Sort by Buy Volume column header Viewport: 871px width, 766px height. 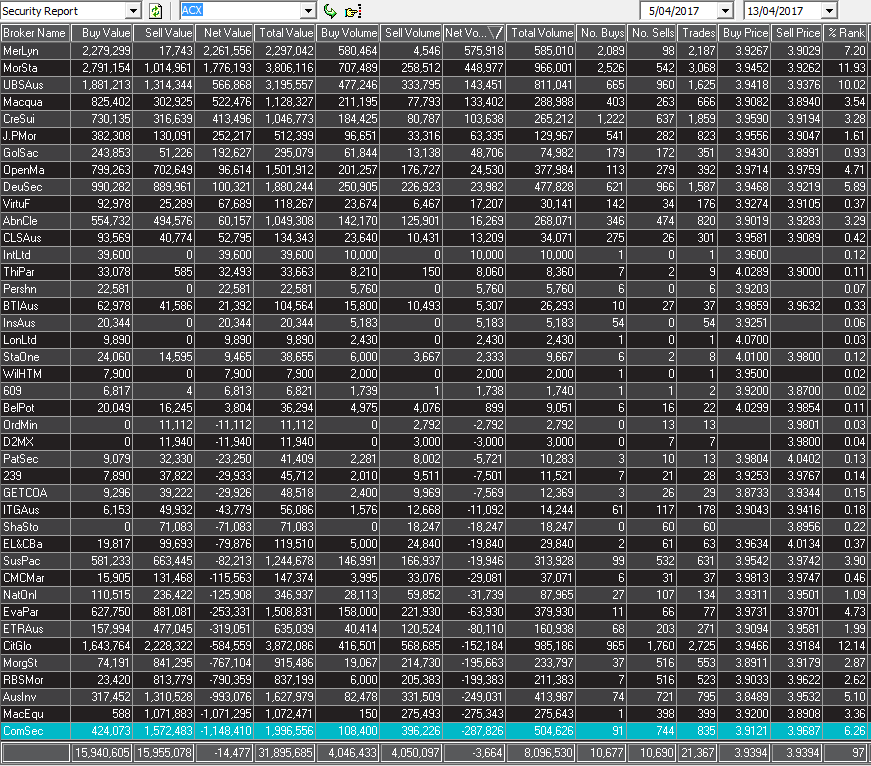pos(348,33)
